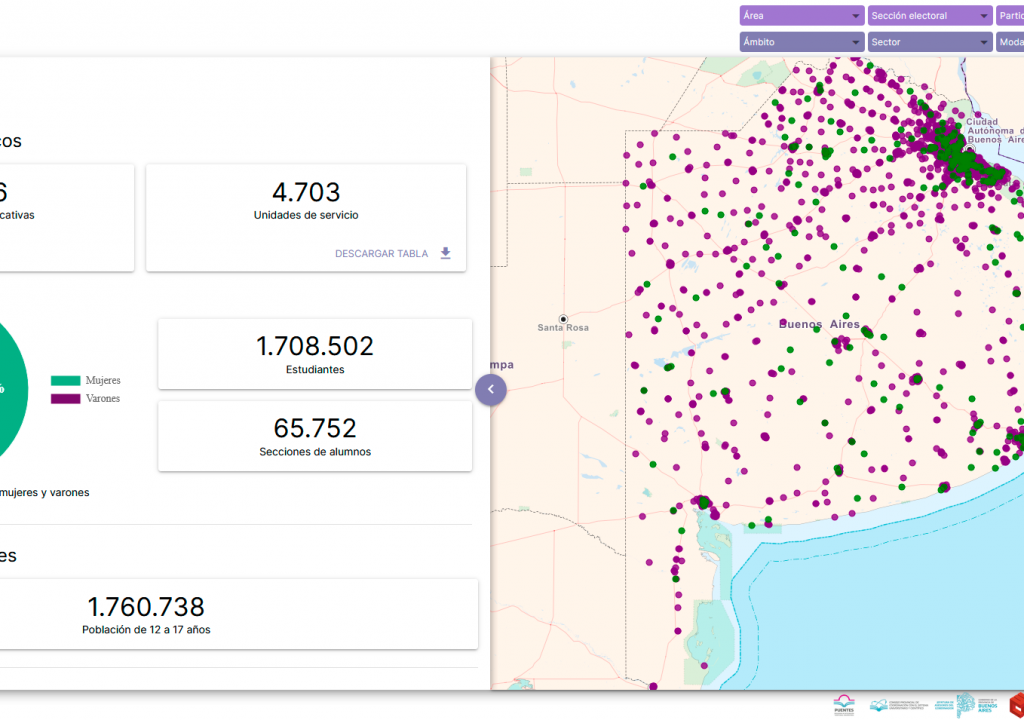
Task: Expand the Sector dropdown menu
Action: (929, 42)
